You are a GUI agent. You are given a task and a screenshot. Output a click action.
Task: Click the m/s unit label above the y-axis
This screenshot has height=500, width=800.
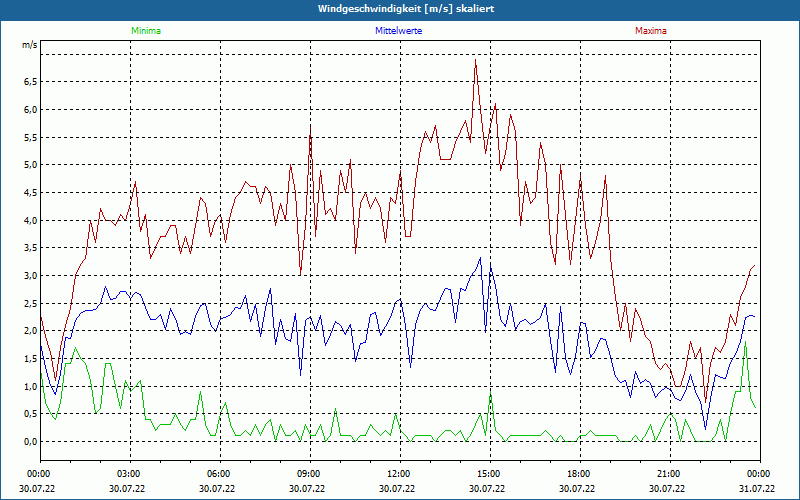pyautogui.click(x=30, y=45)
